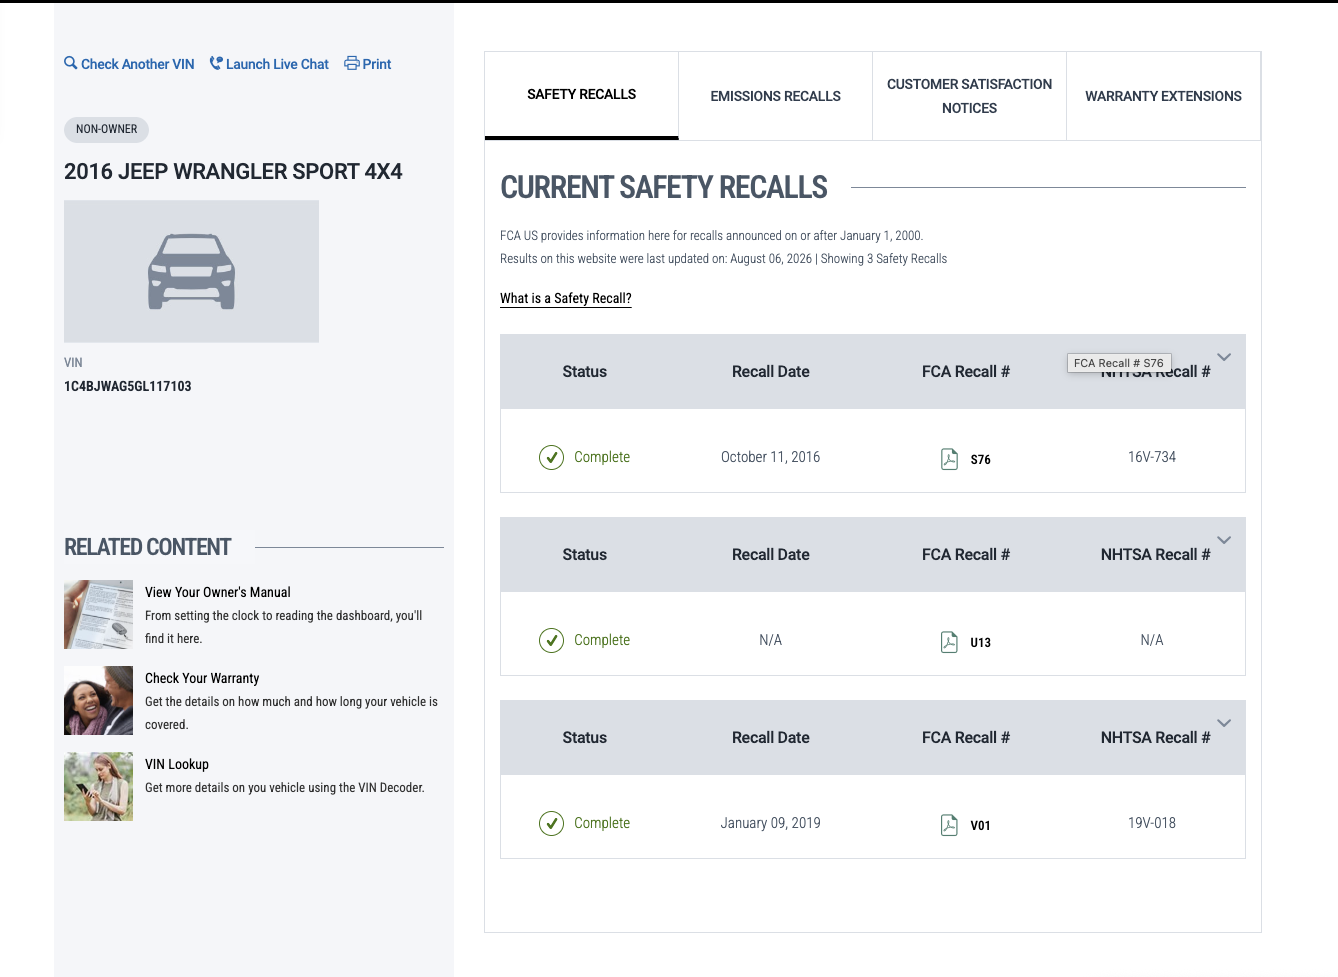Click the NON-OWNER badge
The width and height of the screenshot is (1338, 977).
[x=107, y=129]
